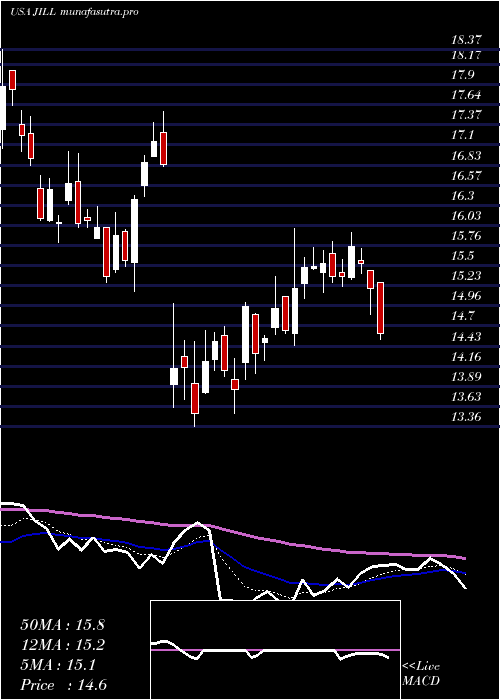Image resolution: width=500 pixels, height=700 pixels.
Task: Select the 14.16 price level label
Action: pyautogui.click(x=466, y=357)
